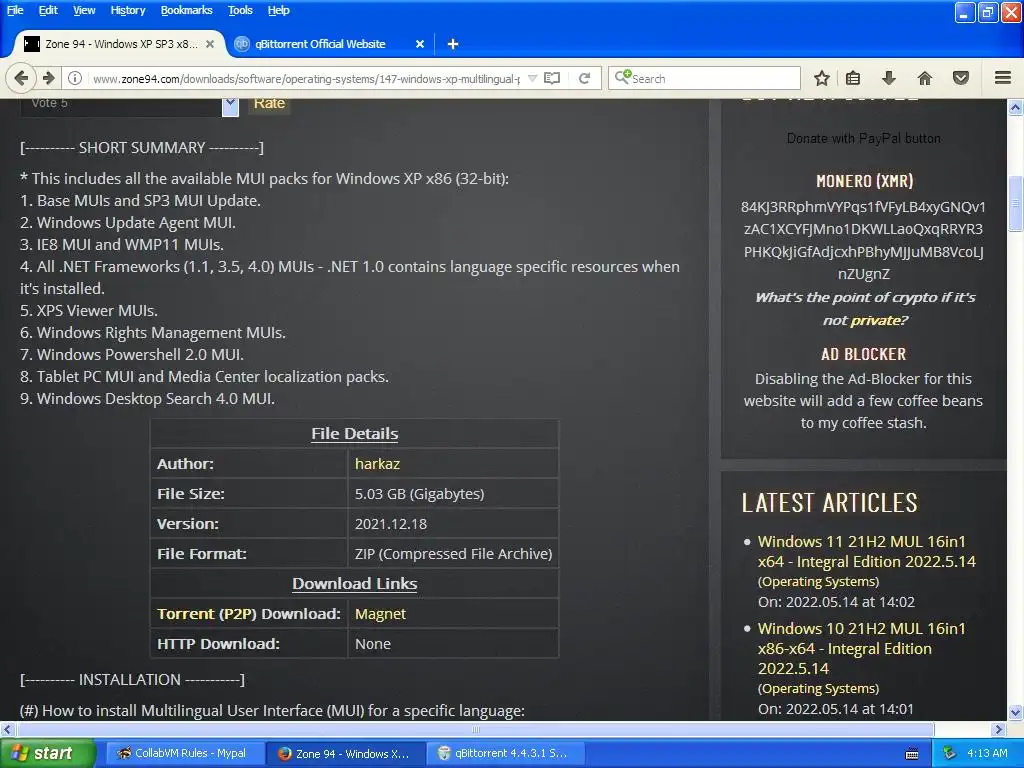Open the Pocket save icon
The width and height of the screenshot is (1024, 768).
[961, 78]
